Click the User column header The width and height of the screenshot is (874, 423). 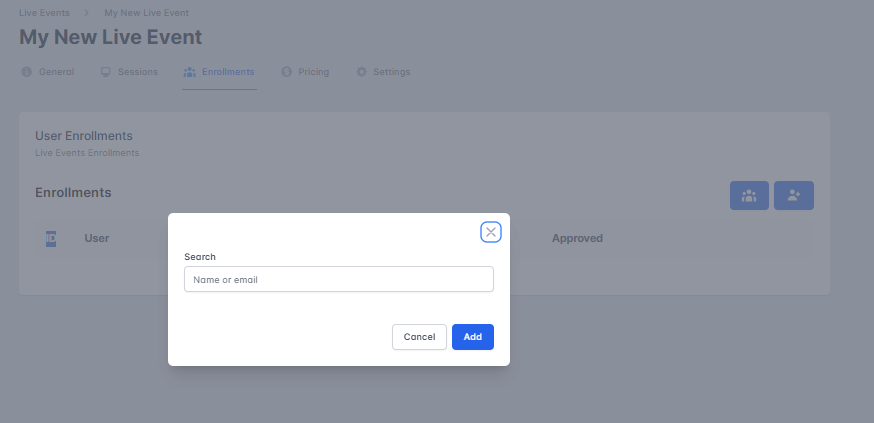(97, 238)
